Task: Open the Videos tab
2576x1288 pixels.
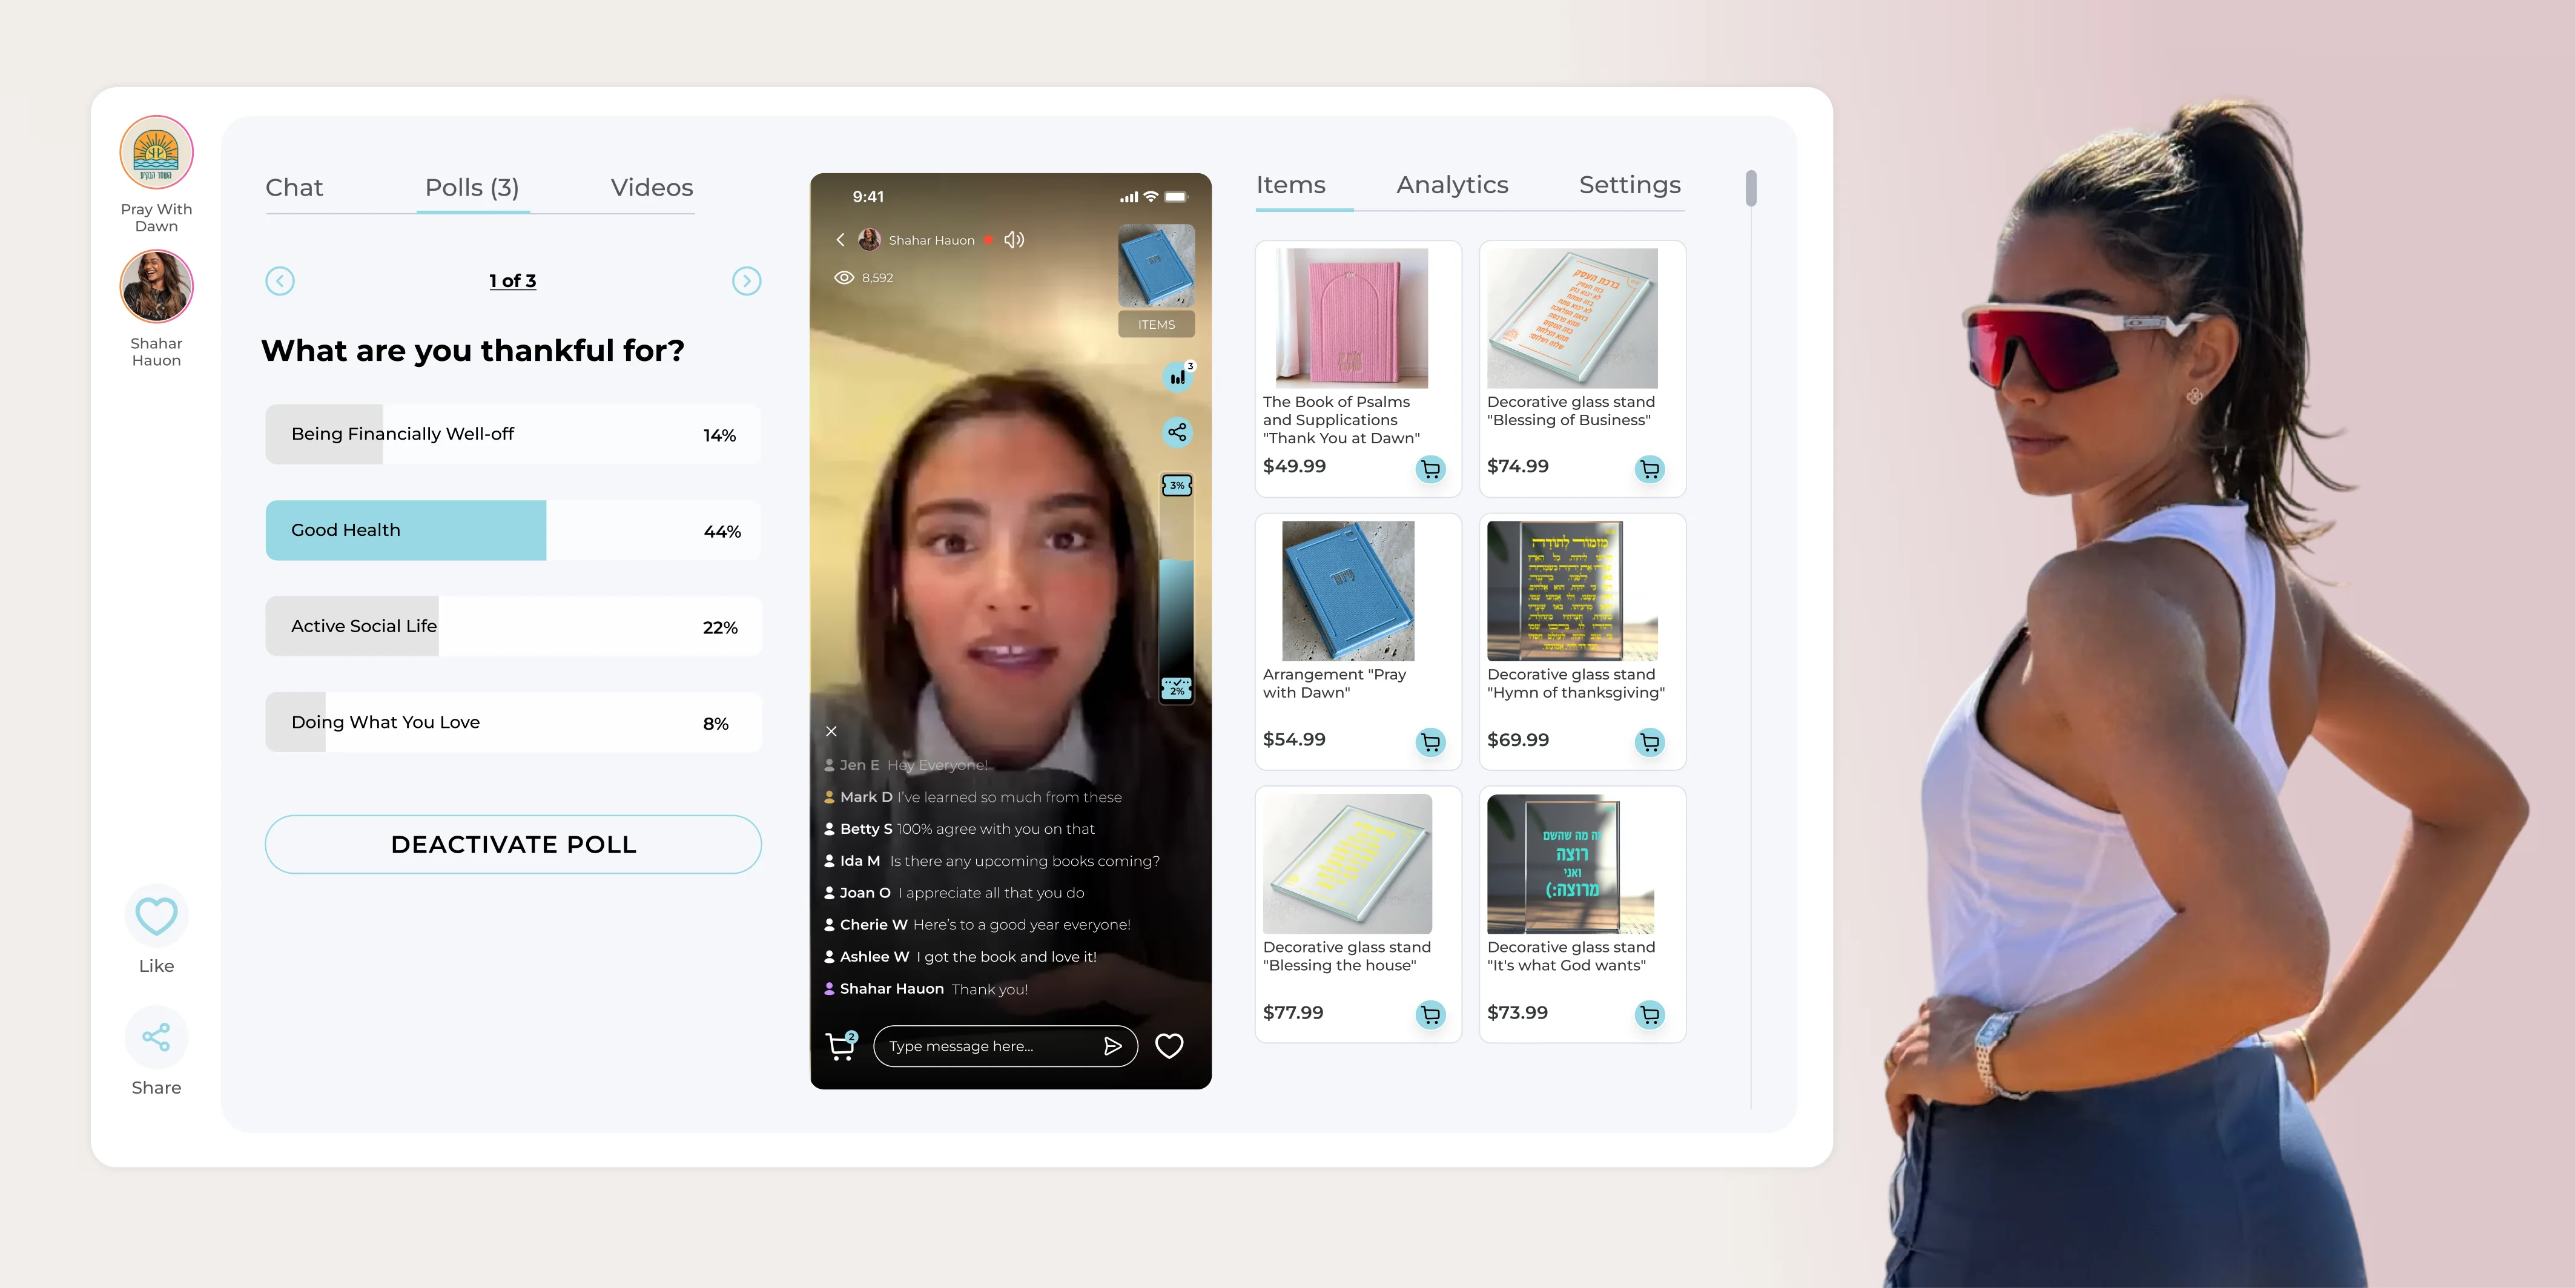Action: click(x=651, y=188)
